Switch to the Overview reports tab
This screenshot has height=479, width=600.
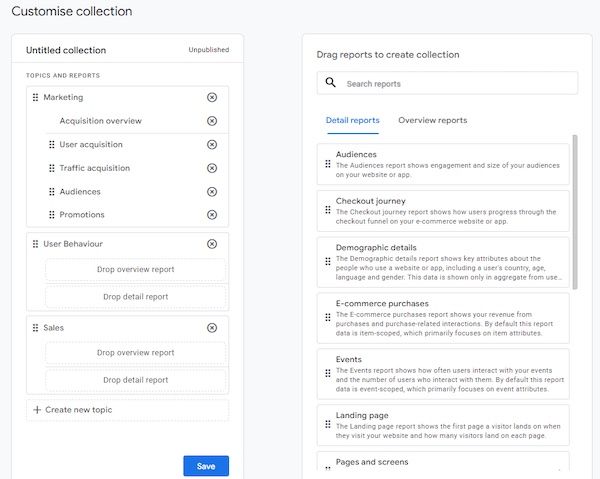pos(432,121)
